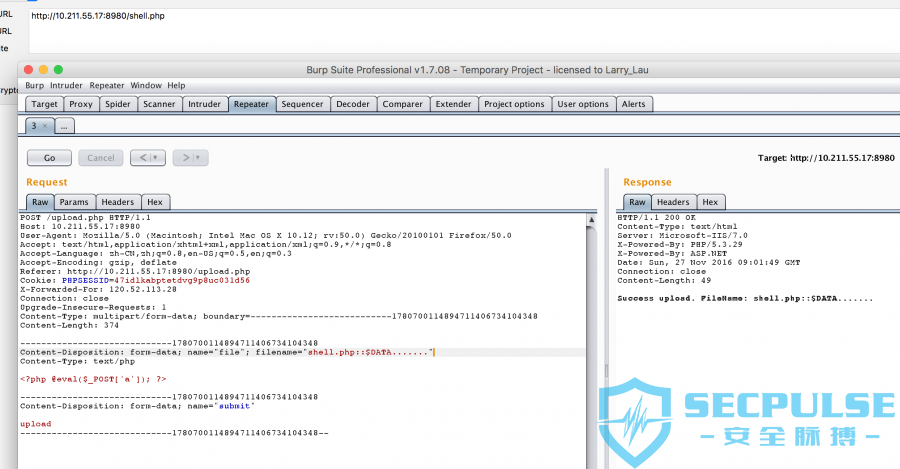The height and width of the screenshot is (469, 900).
Task: Switch Request view to Hex tab
Action: pyautogui.click(x=155, y=202)
